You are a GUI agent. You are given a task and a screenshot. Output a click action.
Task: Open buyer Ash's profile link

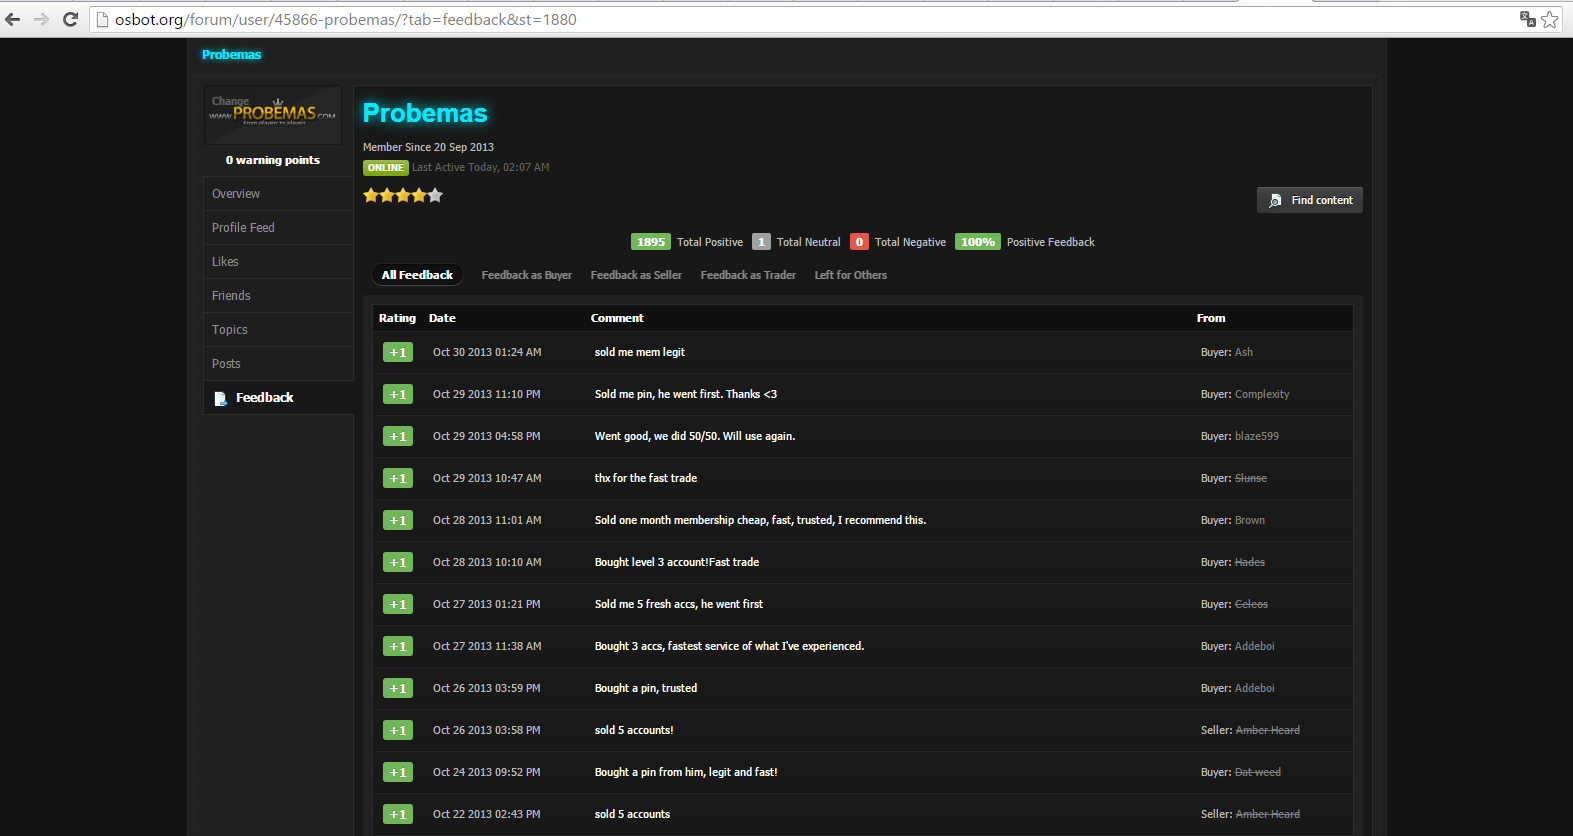(x=1243, y=352)
